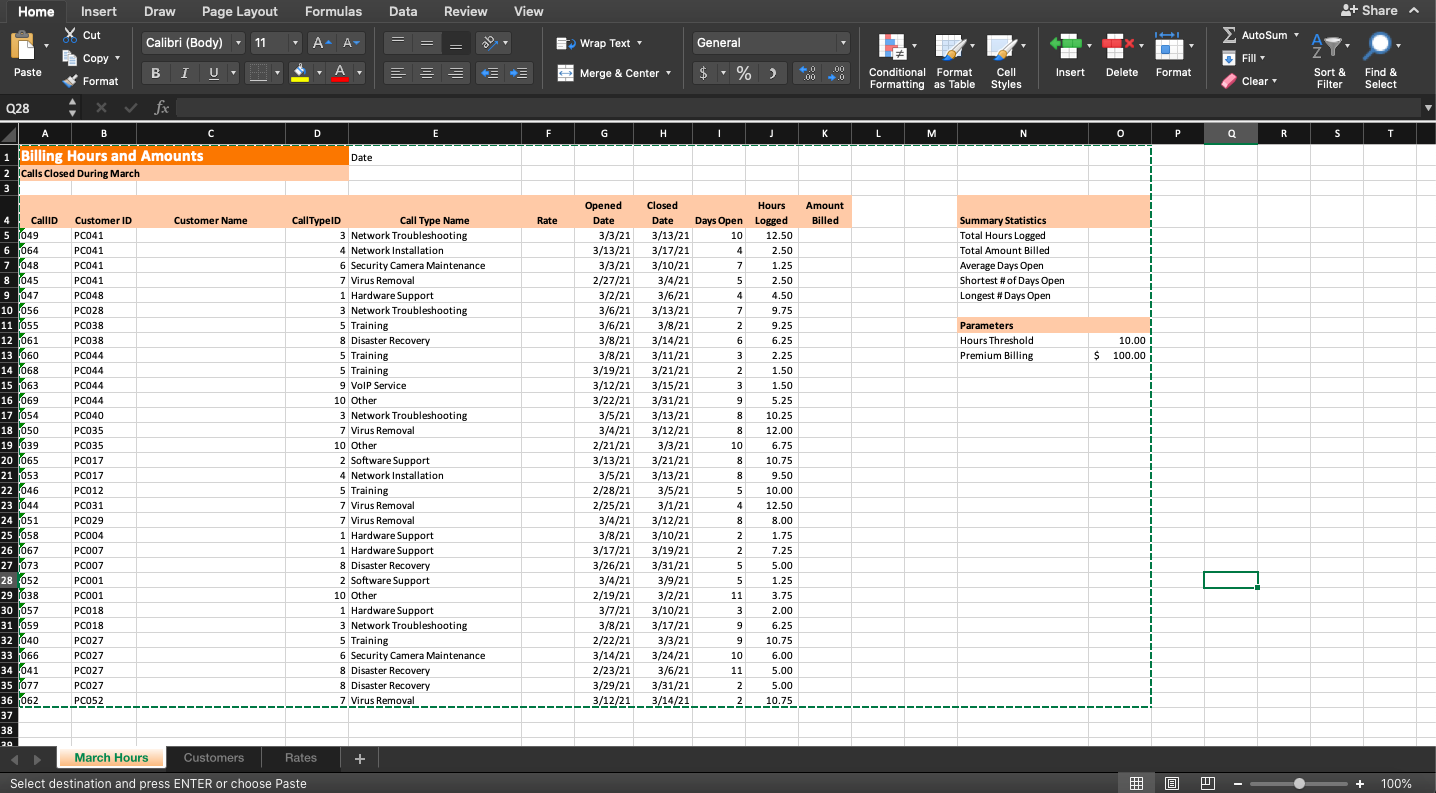
Task: Open the Merge & Center dropdown arrow
Action: (668, 73)
